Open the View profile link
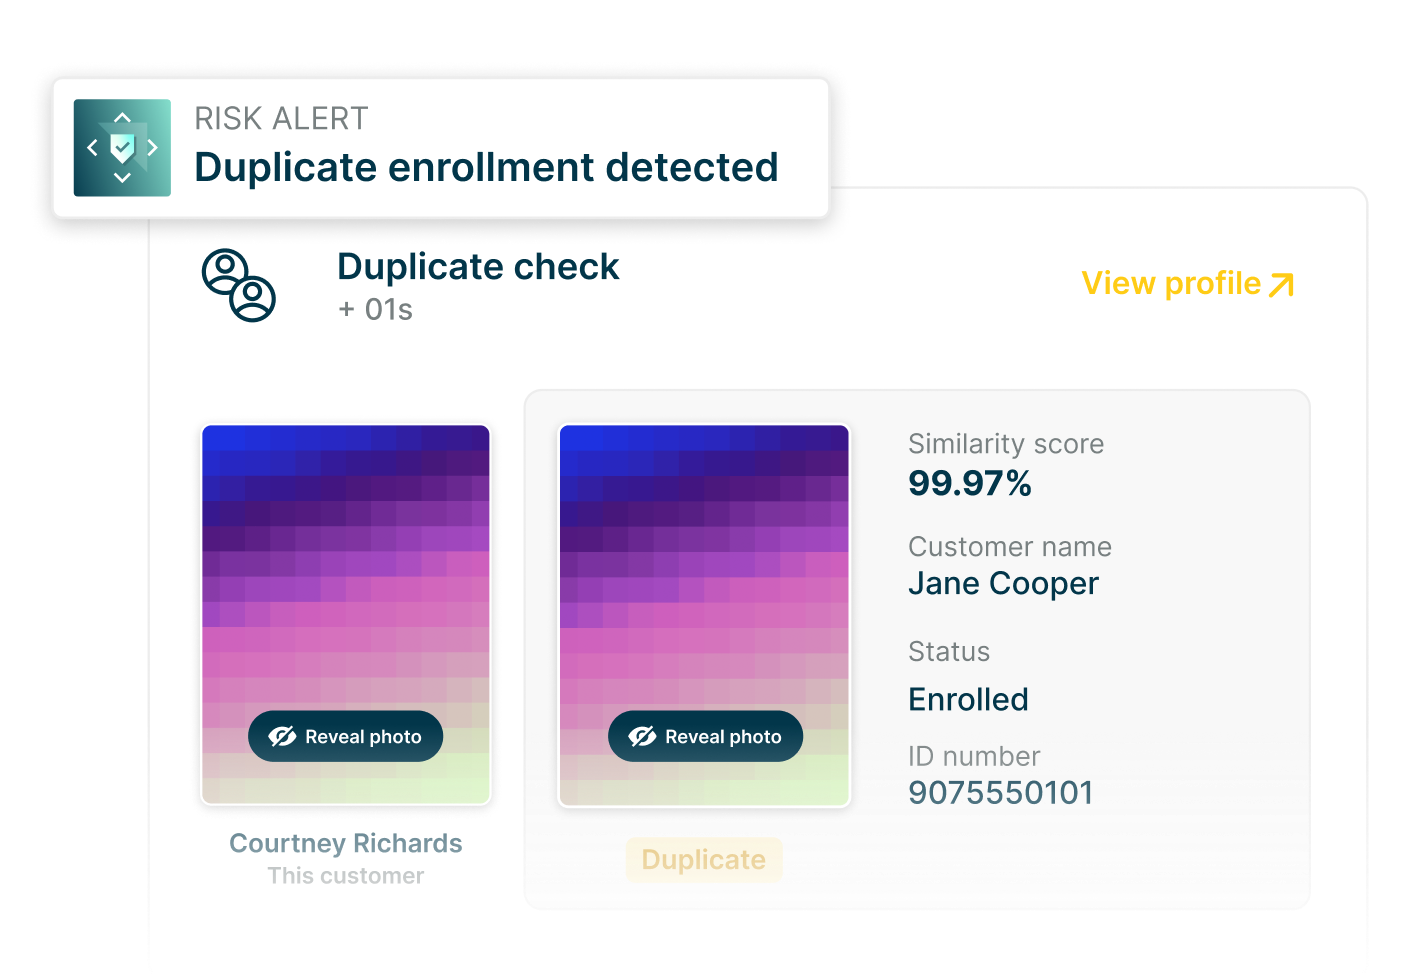 tap(1171, 284)
